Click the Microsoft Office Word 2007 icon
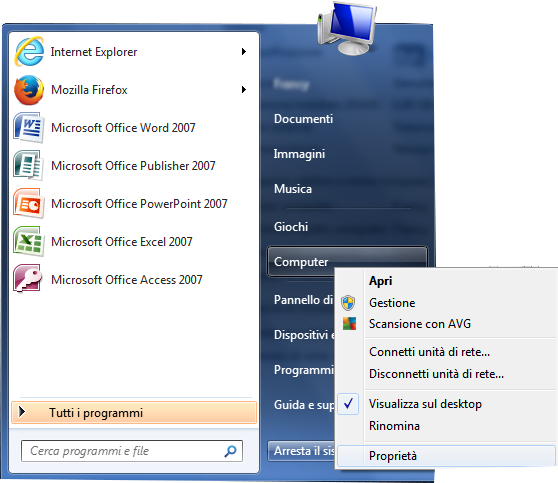 coord(29,127)
